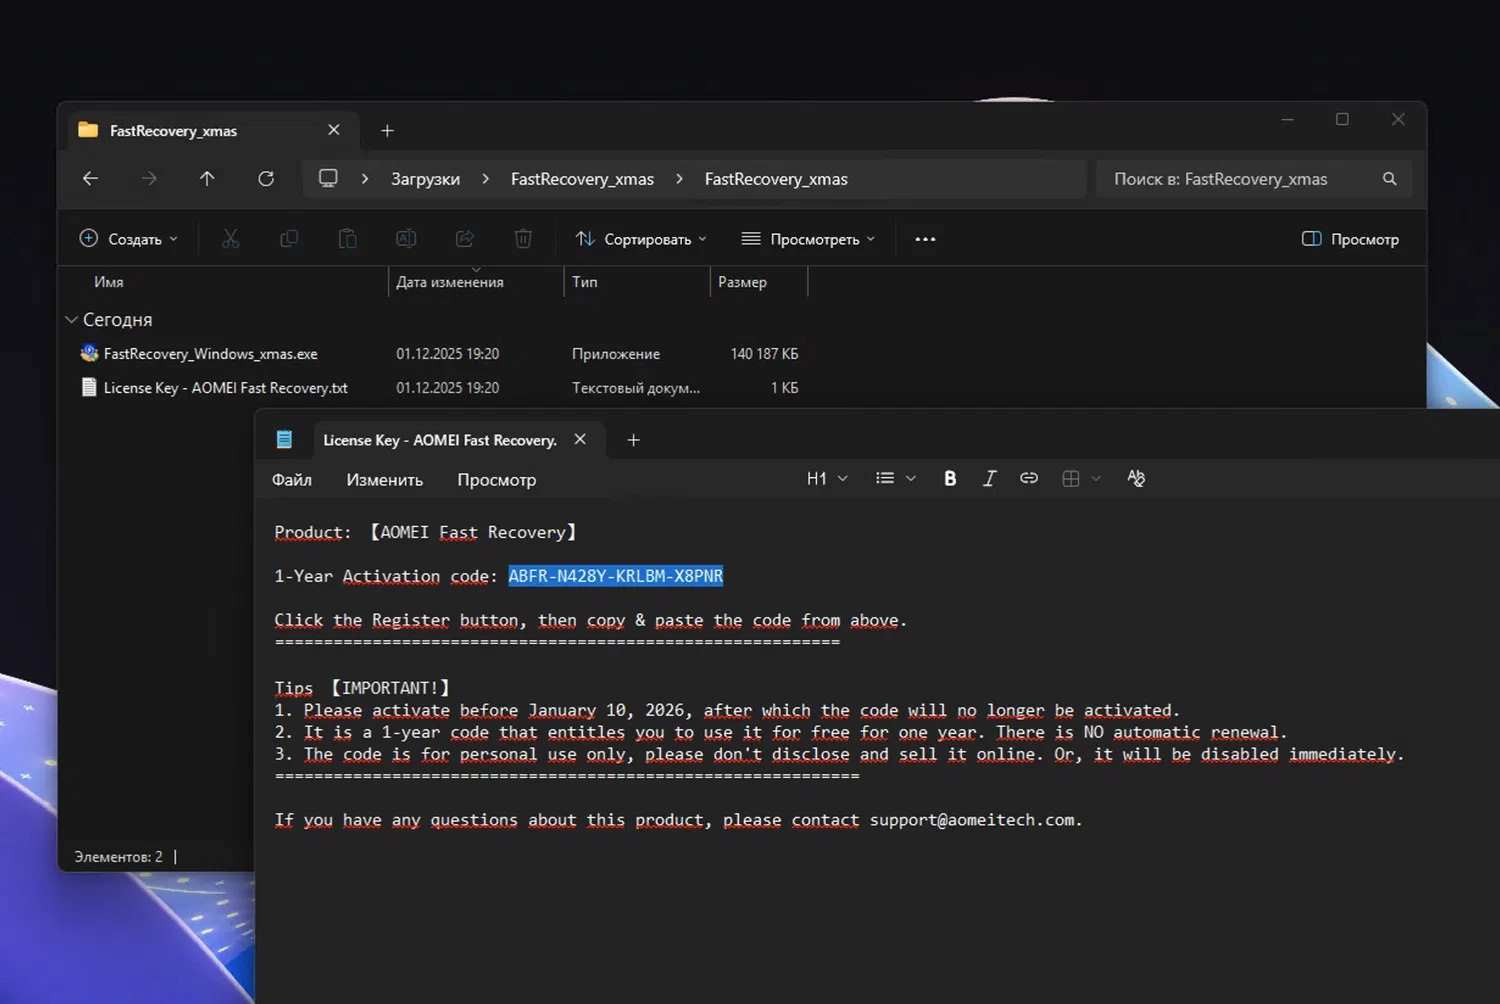Go up one folder level
This screenshot has width=1500, height=1004.
(207, 179)
